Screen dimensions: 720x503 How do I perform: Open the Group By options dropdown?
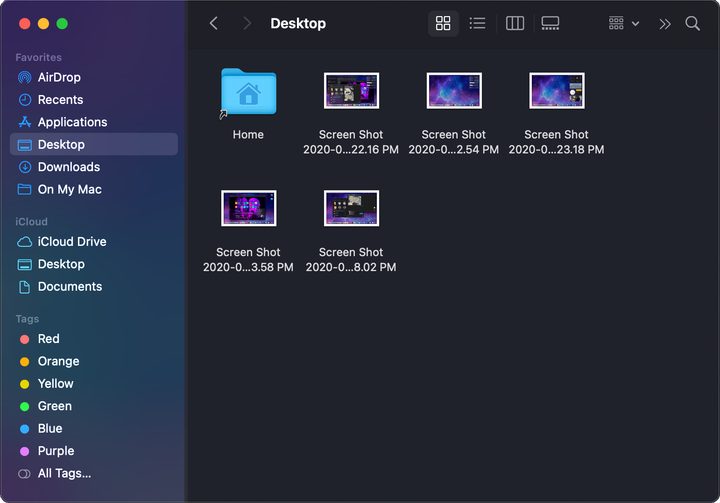tap(624, 23)
